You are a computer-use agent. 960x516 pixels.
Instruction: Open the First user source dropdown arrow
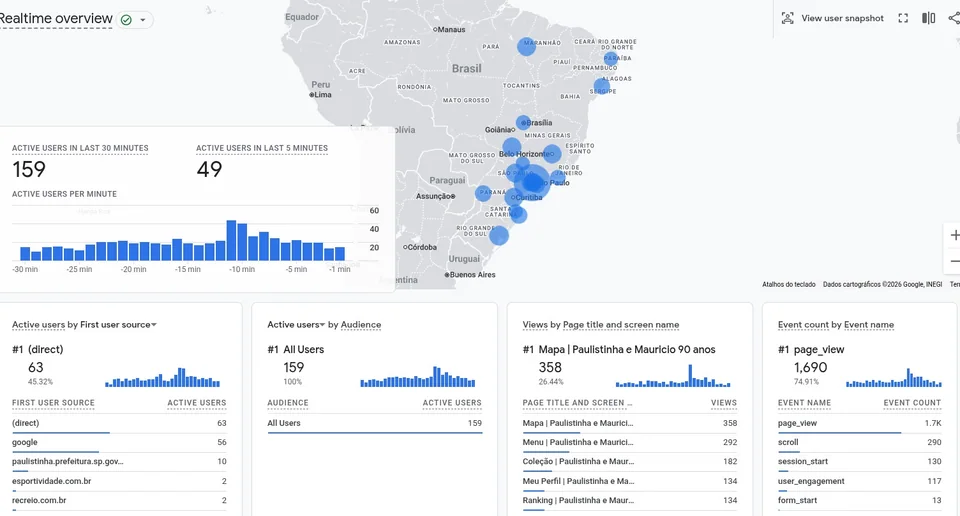coord(154,325)
